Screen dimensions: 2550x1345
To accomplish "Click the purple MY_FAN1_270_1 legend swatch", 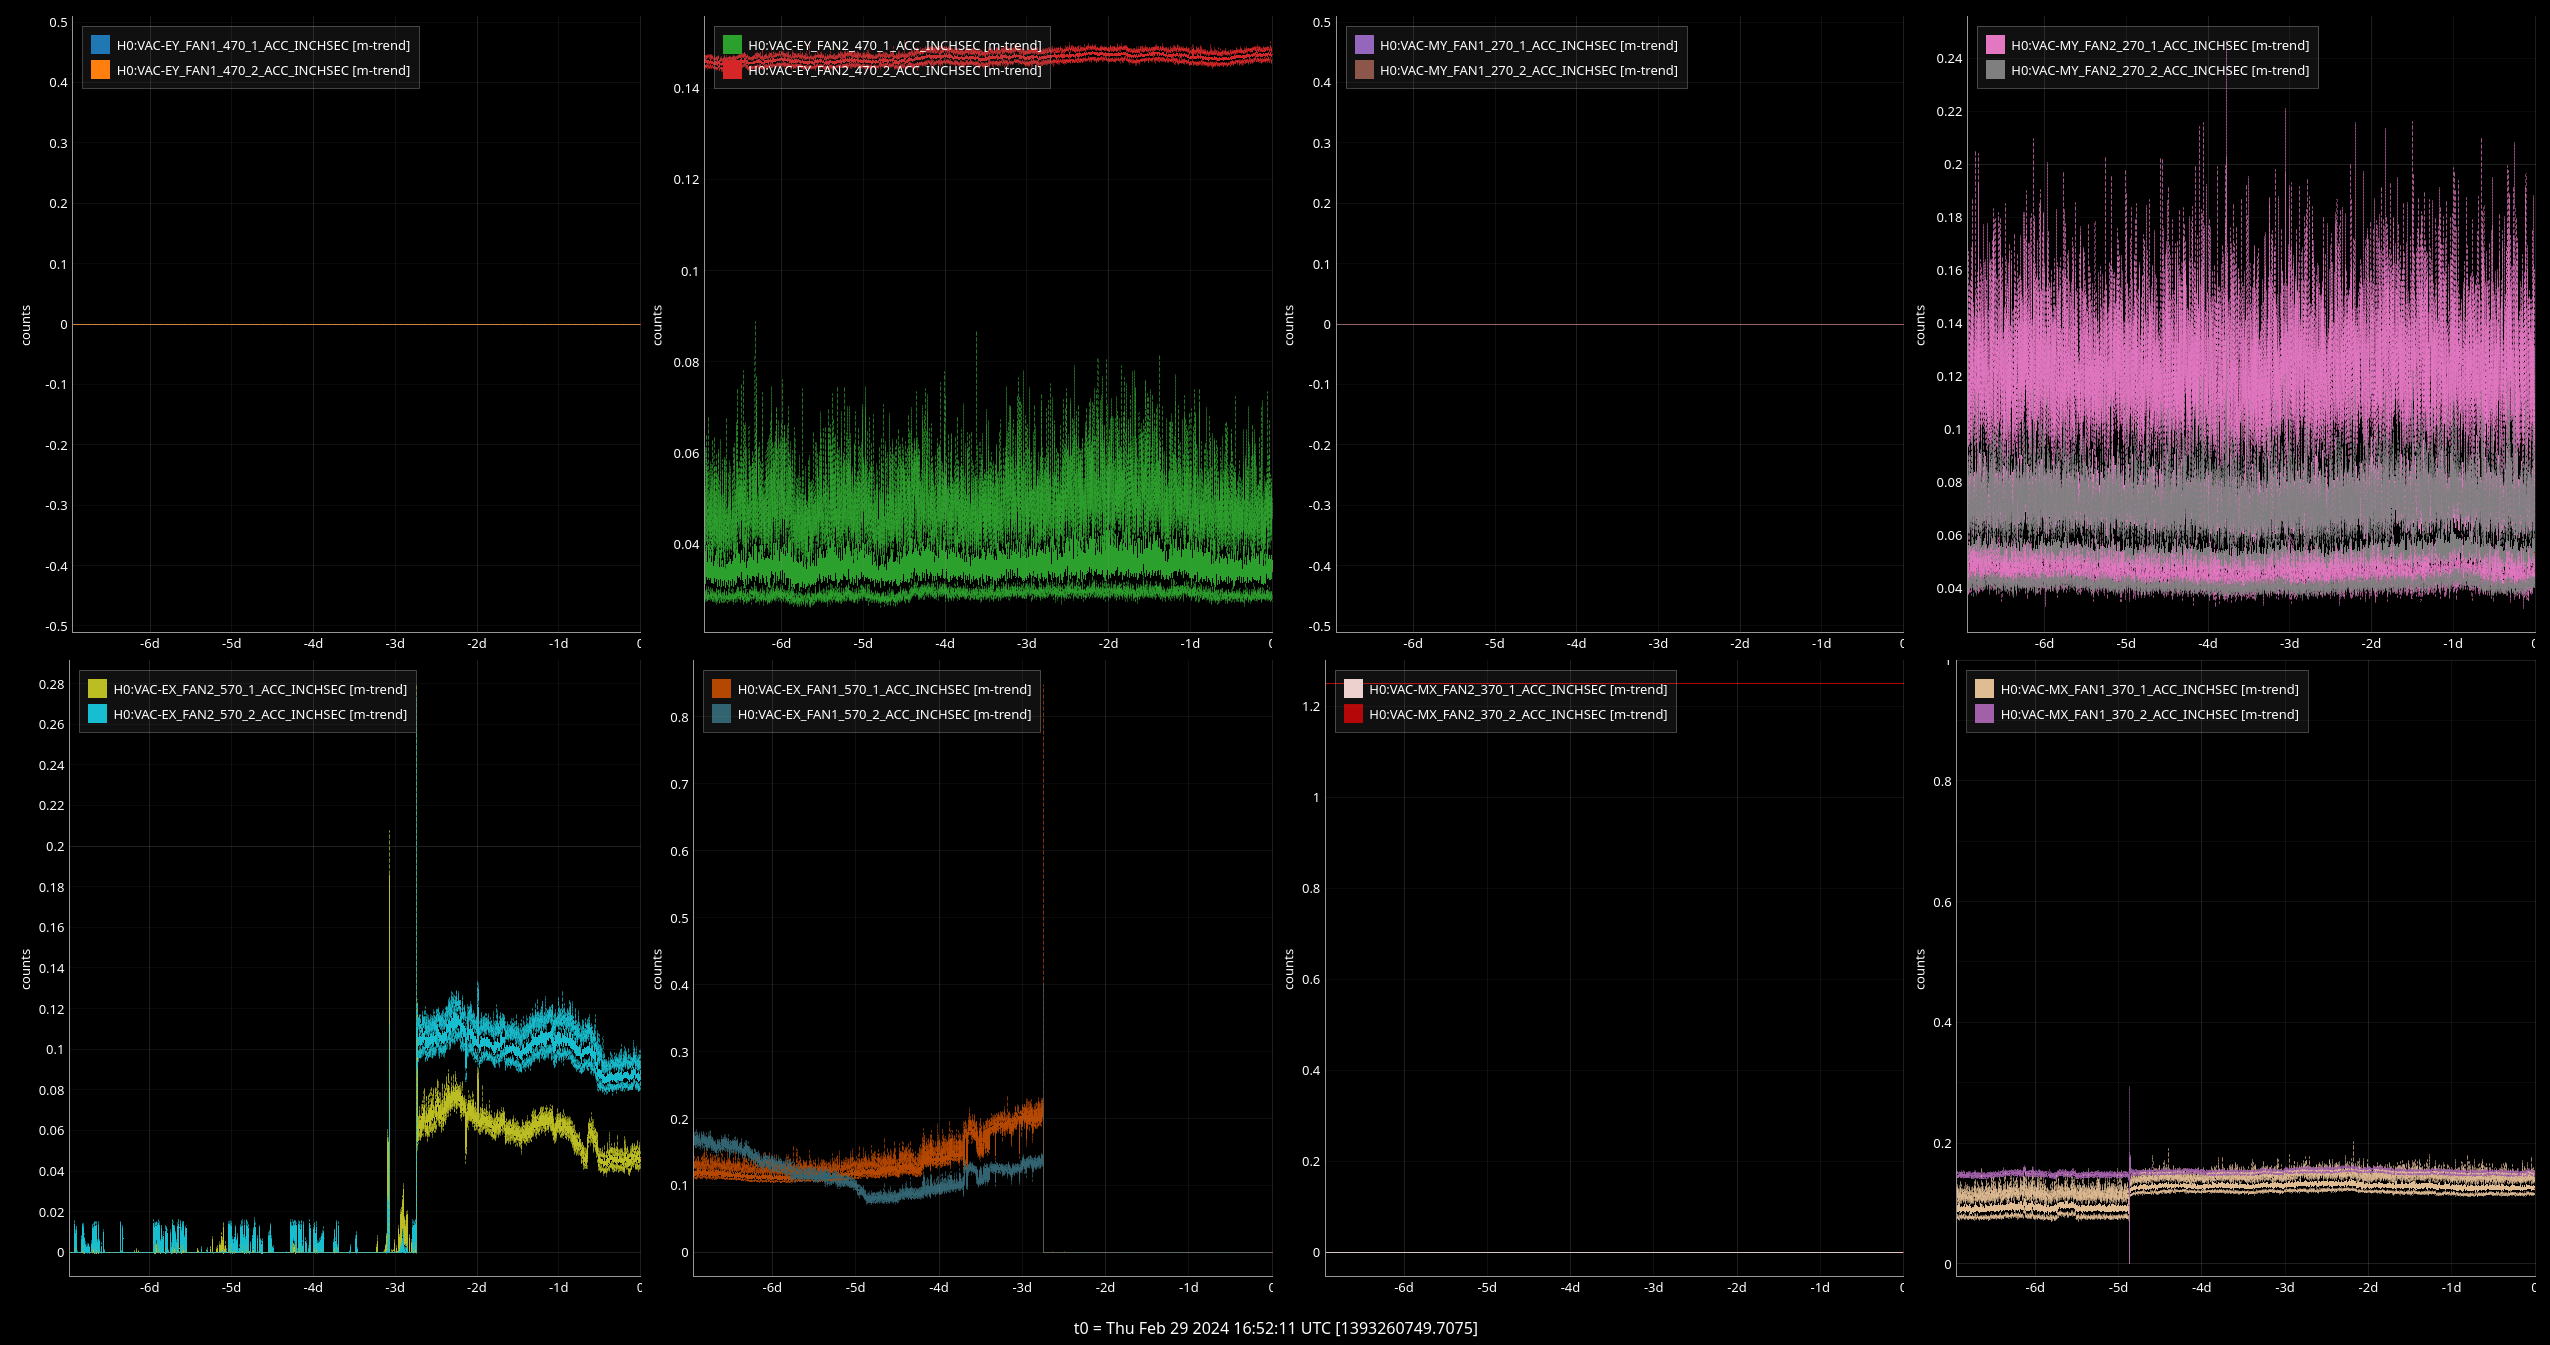I will [1364, 45].
